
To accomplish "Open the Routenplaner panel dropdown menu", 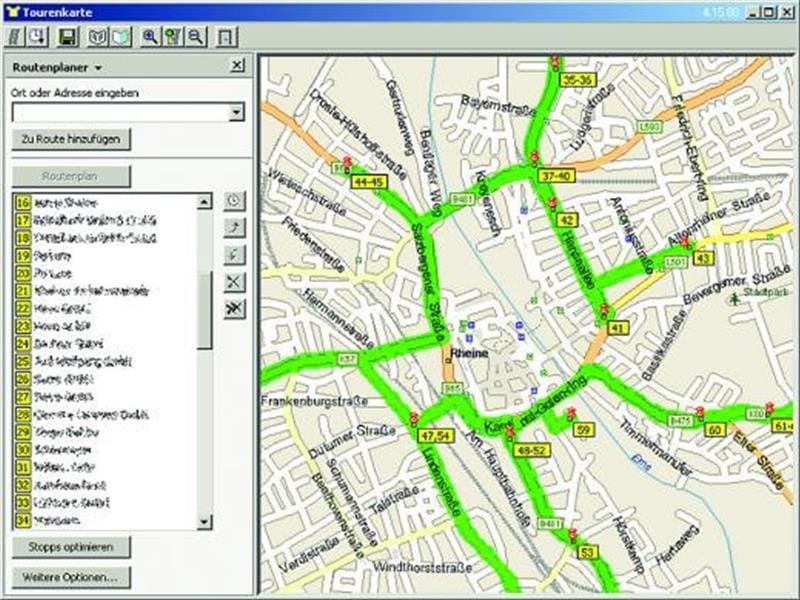I will tap(98, 68).
